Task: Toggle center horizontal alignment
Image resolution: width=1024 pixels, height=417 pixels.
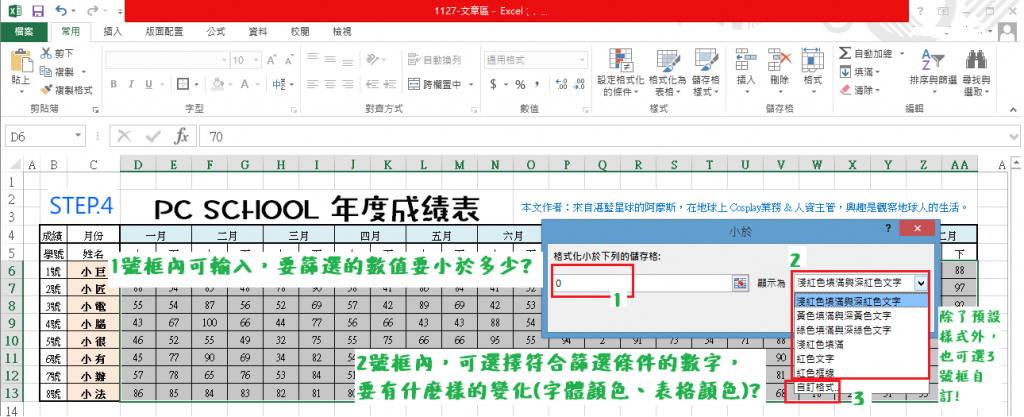Action: tap(331, 84)
